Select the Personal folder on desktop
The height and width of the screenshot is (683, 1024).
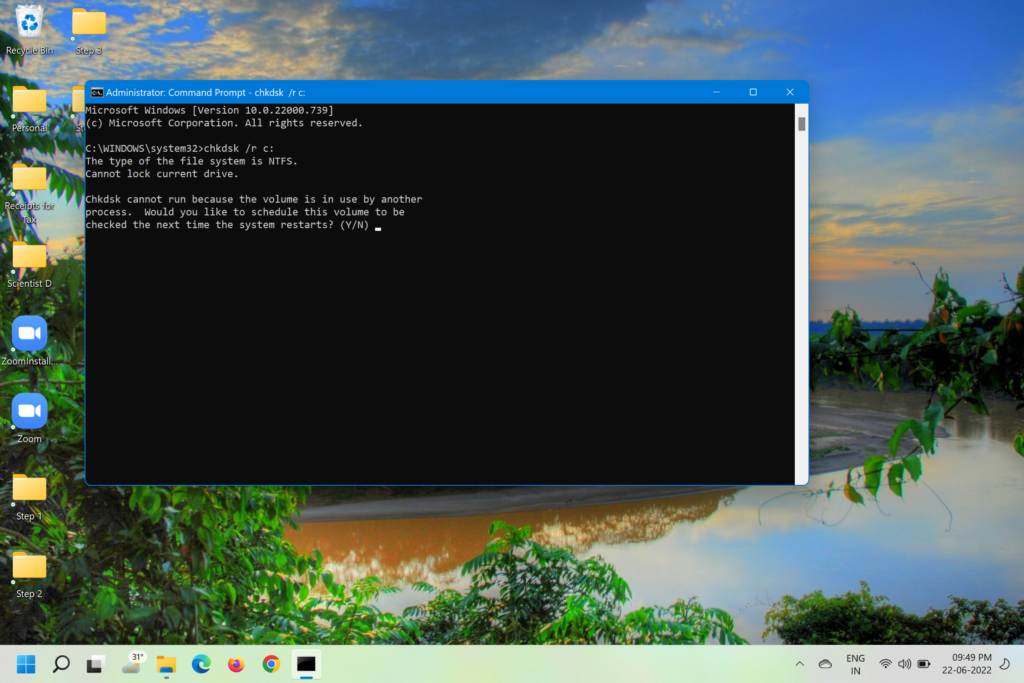pyautogui.click(x=29, y=102)
